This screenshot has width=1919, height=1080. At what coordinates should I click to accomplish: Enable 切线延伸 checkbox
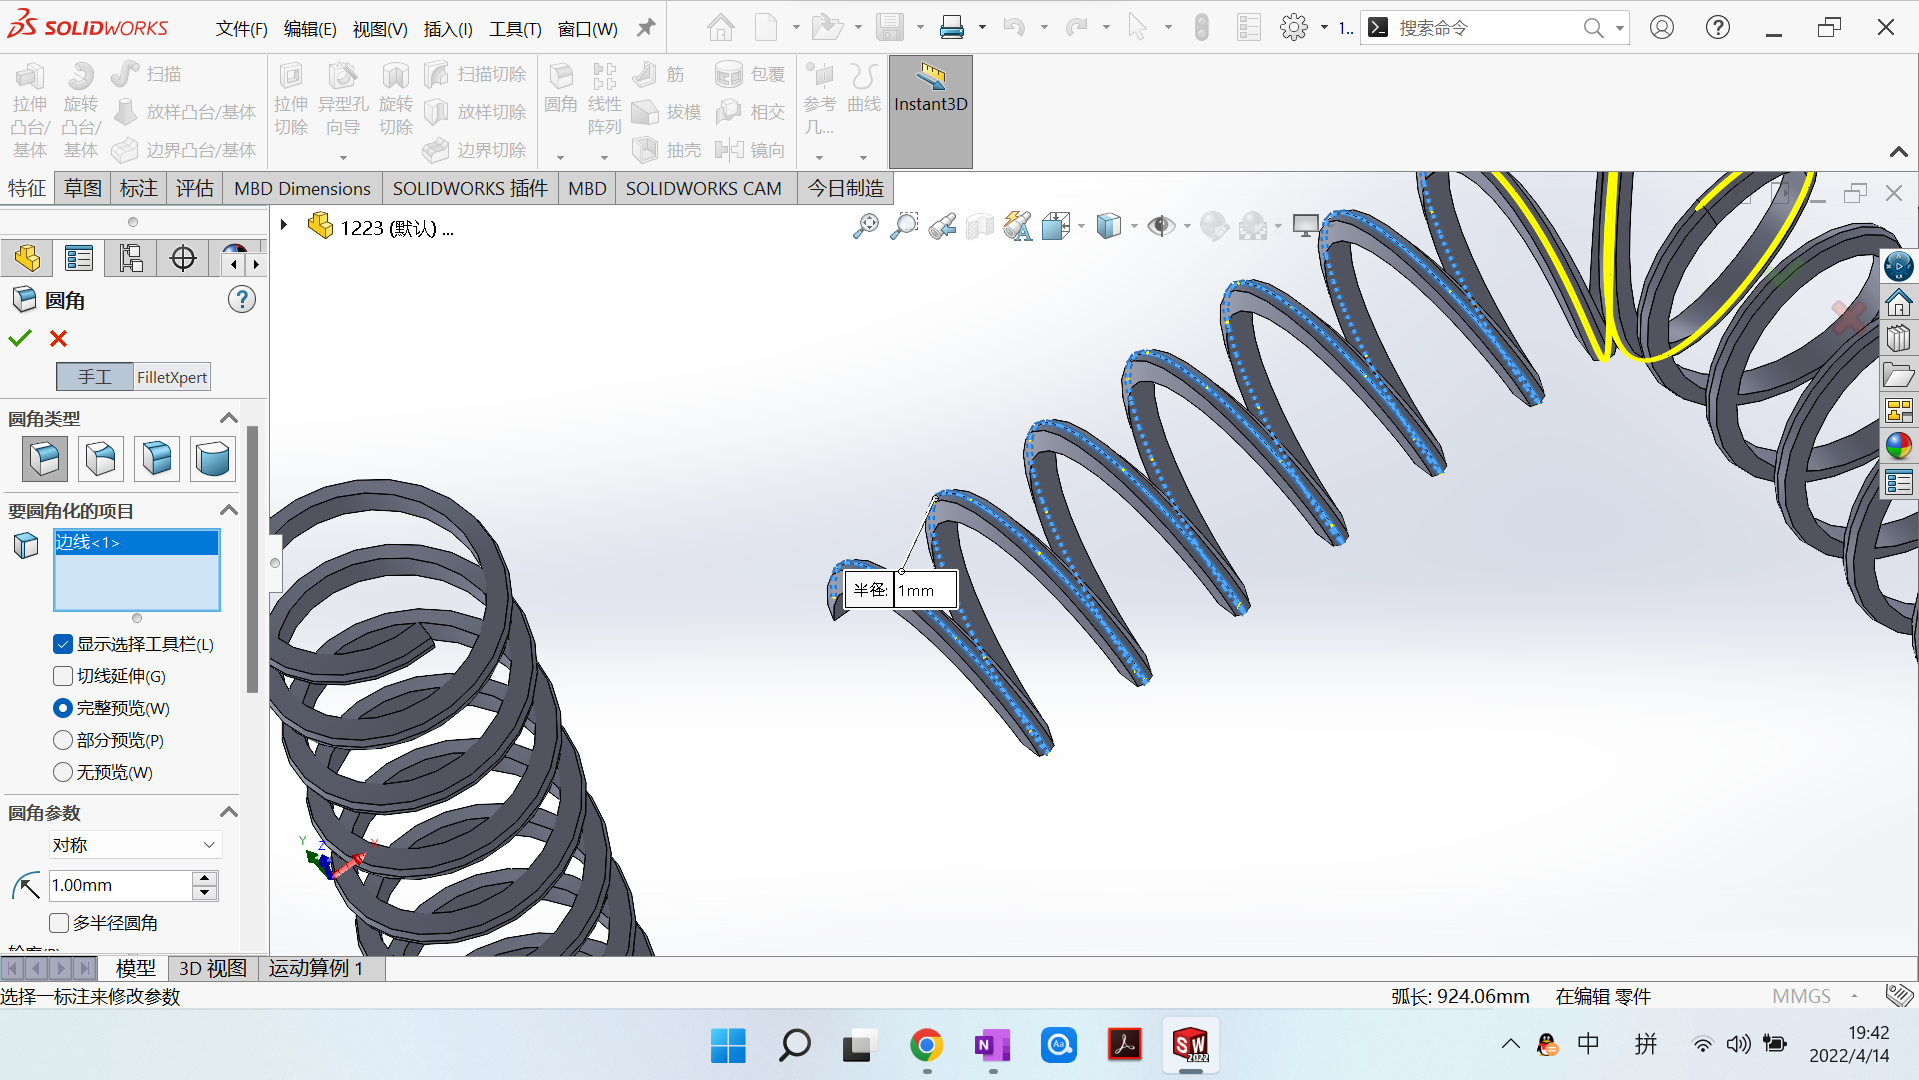(63, 676)
